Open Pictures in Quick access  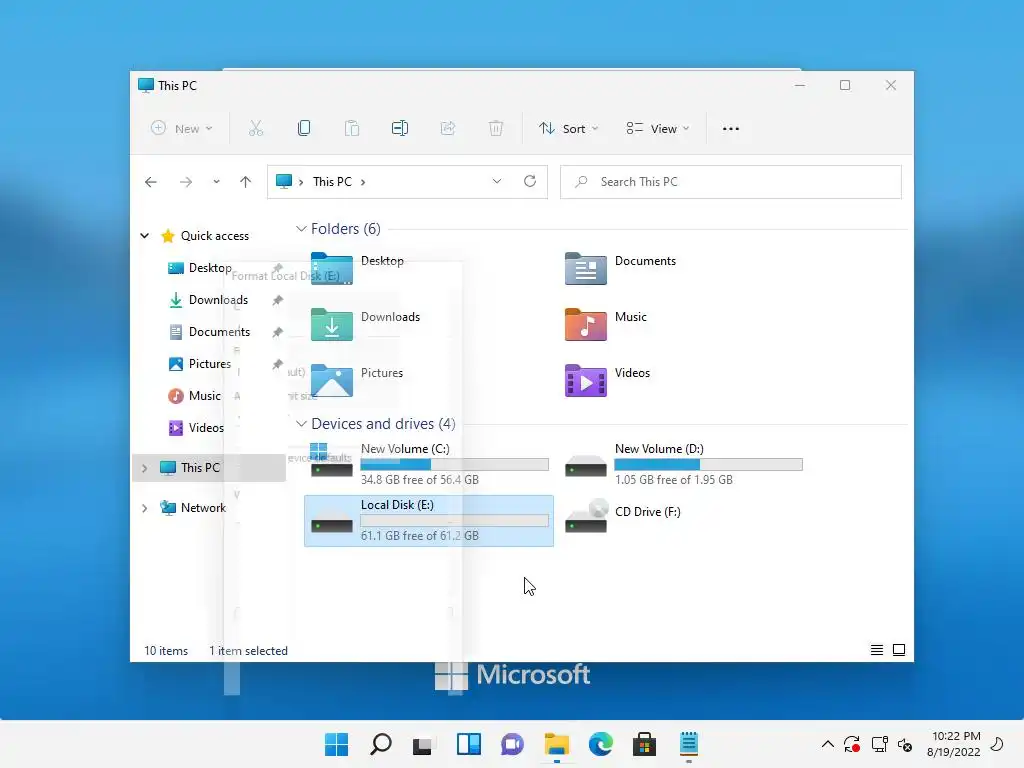209,364
